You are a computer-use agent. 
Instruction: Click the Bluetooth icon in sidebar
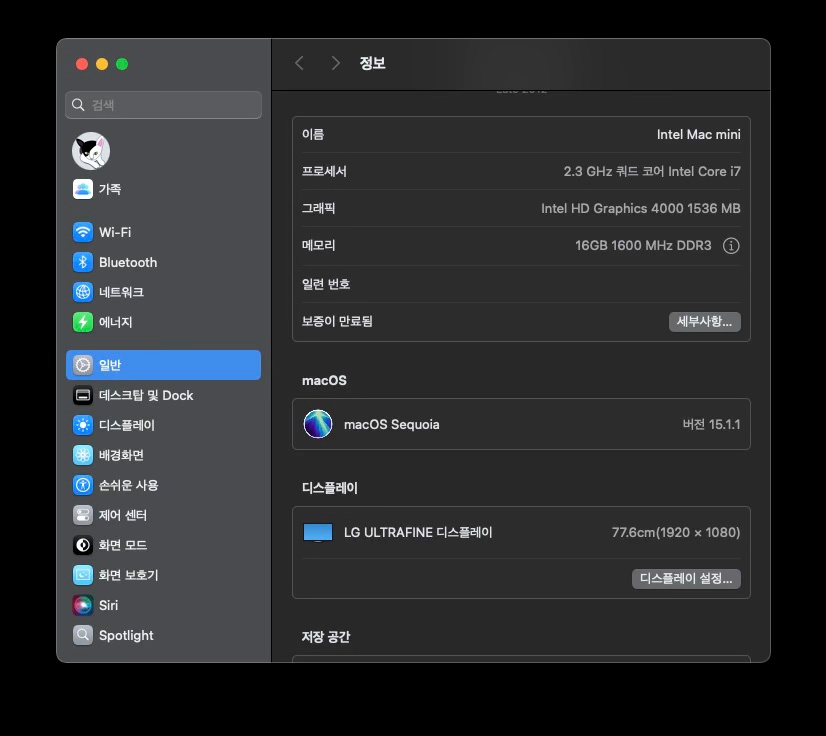(83, 262)
